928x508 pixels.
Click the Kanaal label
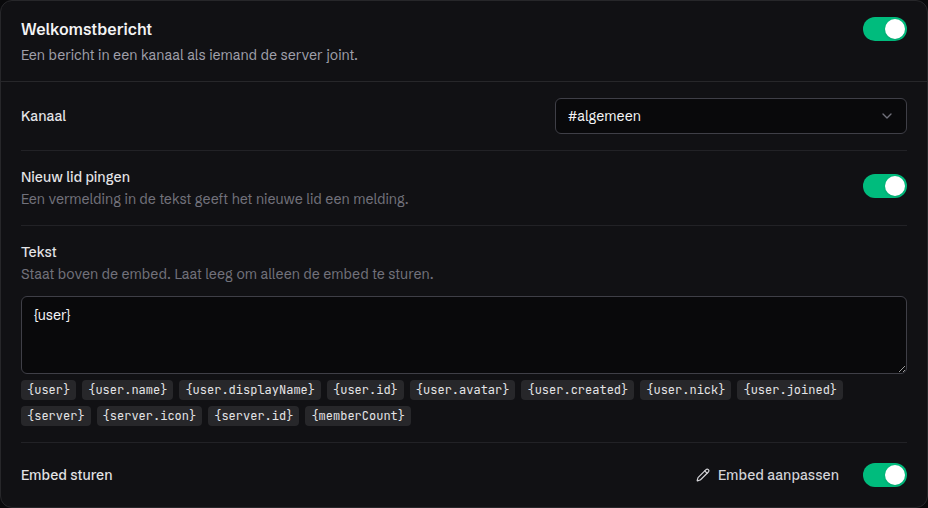[43, 116]
